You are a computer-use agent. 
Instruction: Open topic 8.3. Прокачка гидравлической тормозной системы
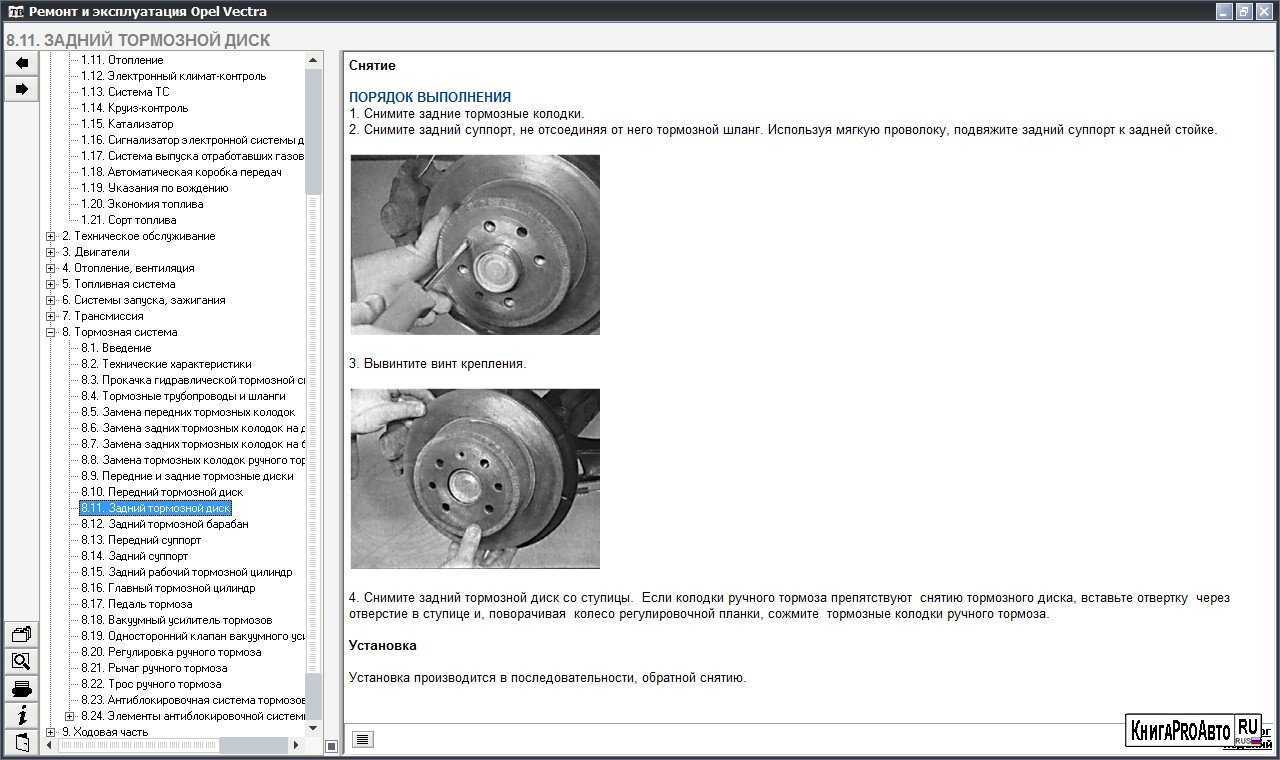tap(193, 380)
